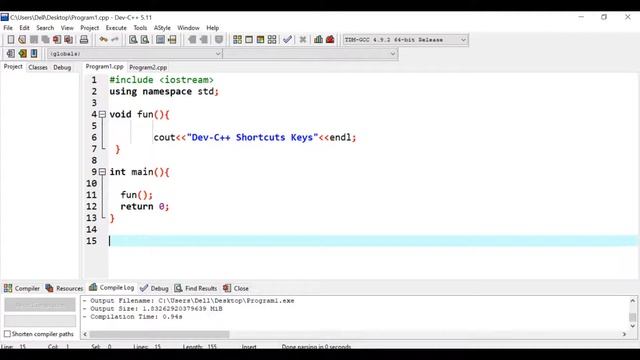The width and height of the screenshot is (640, 360).
Task: Open the Resources bottom tab
Action: [64, 288]
